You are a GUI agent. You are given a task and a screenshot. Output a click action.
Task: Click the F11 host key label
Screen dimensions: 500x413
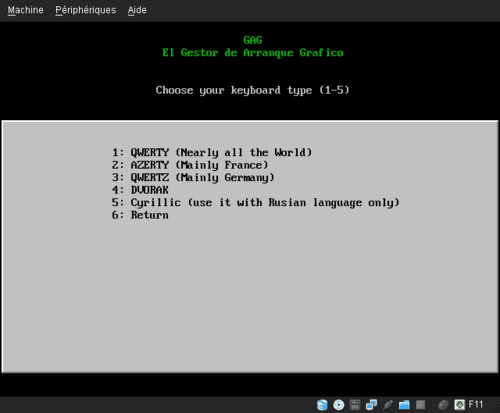coord(476,404)
